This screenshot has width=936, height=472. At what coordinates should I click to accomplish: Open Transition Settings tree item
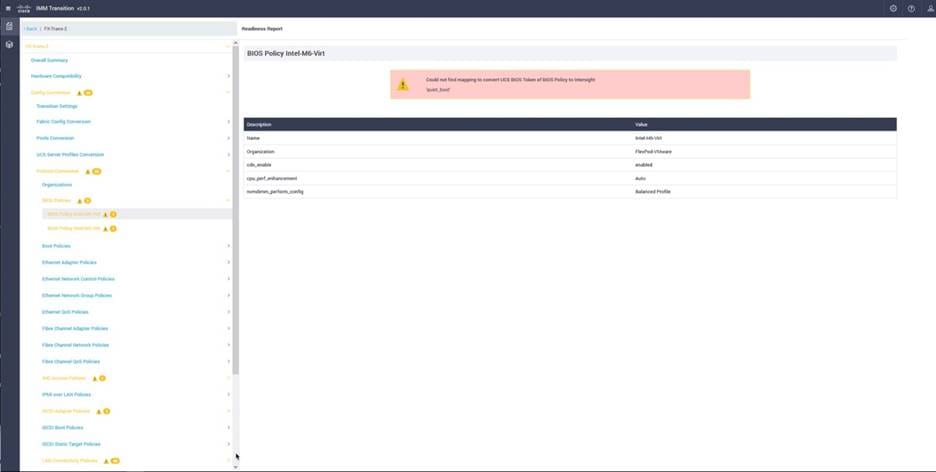pos(57,106)
